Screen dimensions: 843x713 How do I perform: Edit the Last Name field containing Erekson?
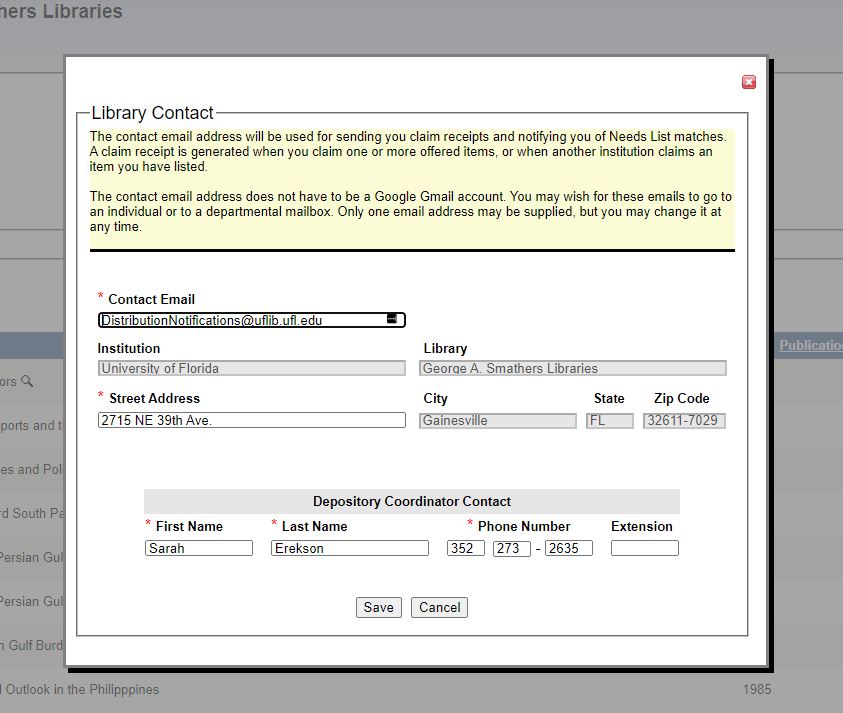pos(349,548)
